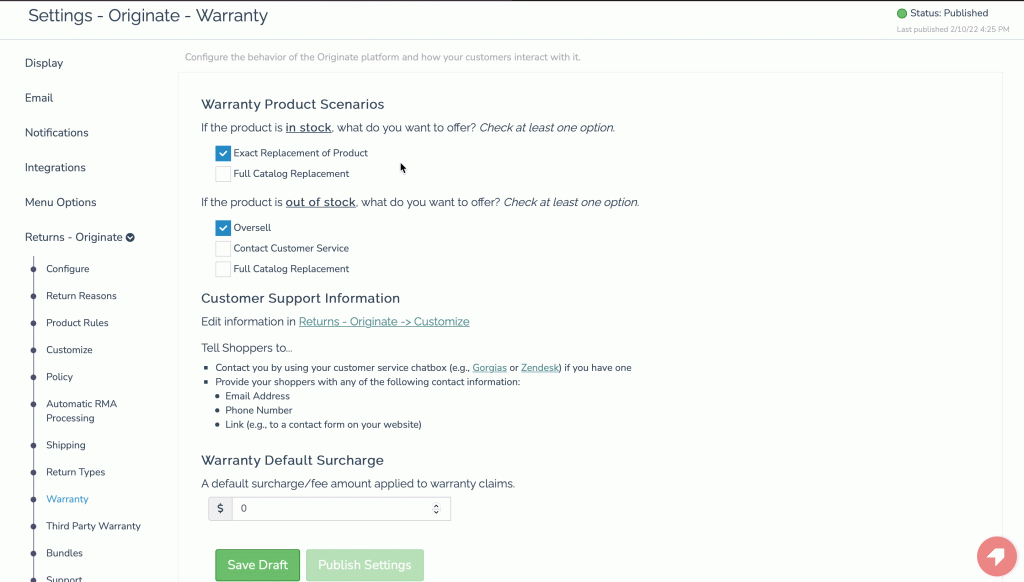The image size is (1024, 582).
Task: Click the Publish Settings button
Action: click(x=365, y=565)
